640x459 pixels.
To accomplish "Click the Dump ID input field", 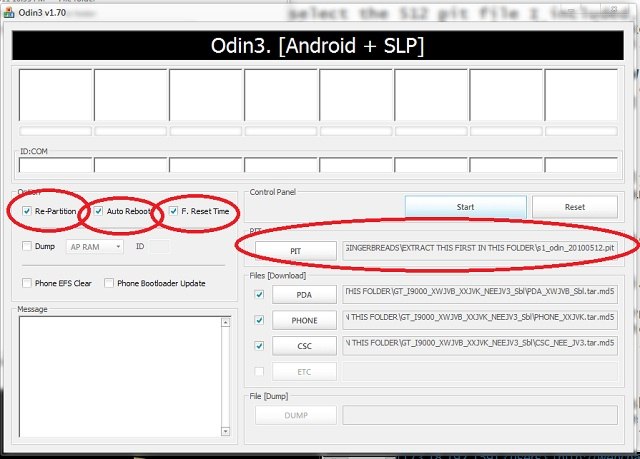I will click(160, 246).
